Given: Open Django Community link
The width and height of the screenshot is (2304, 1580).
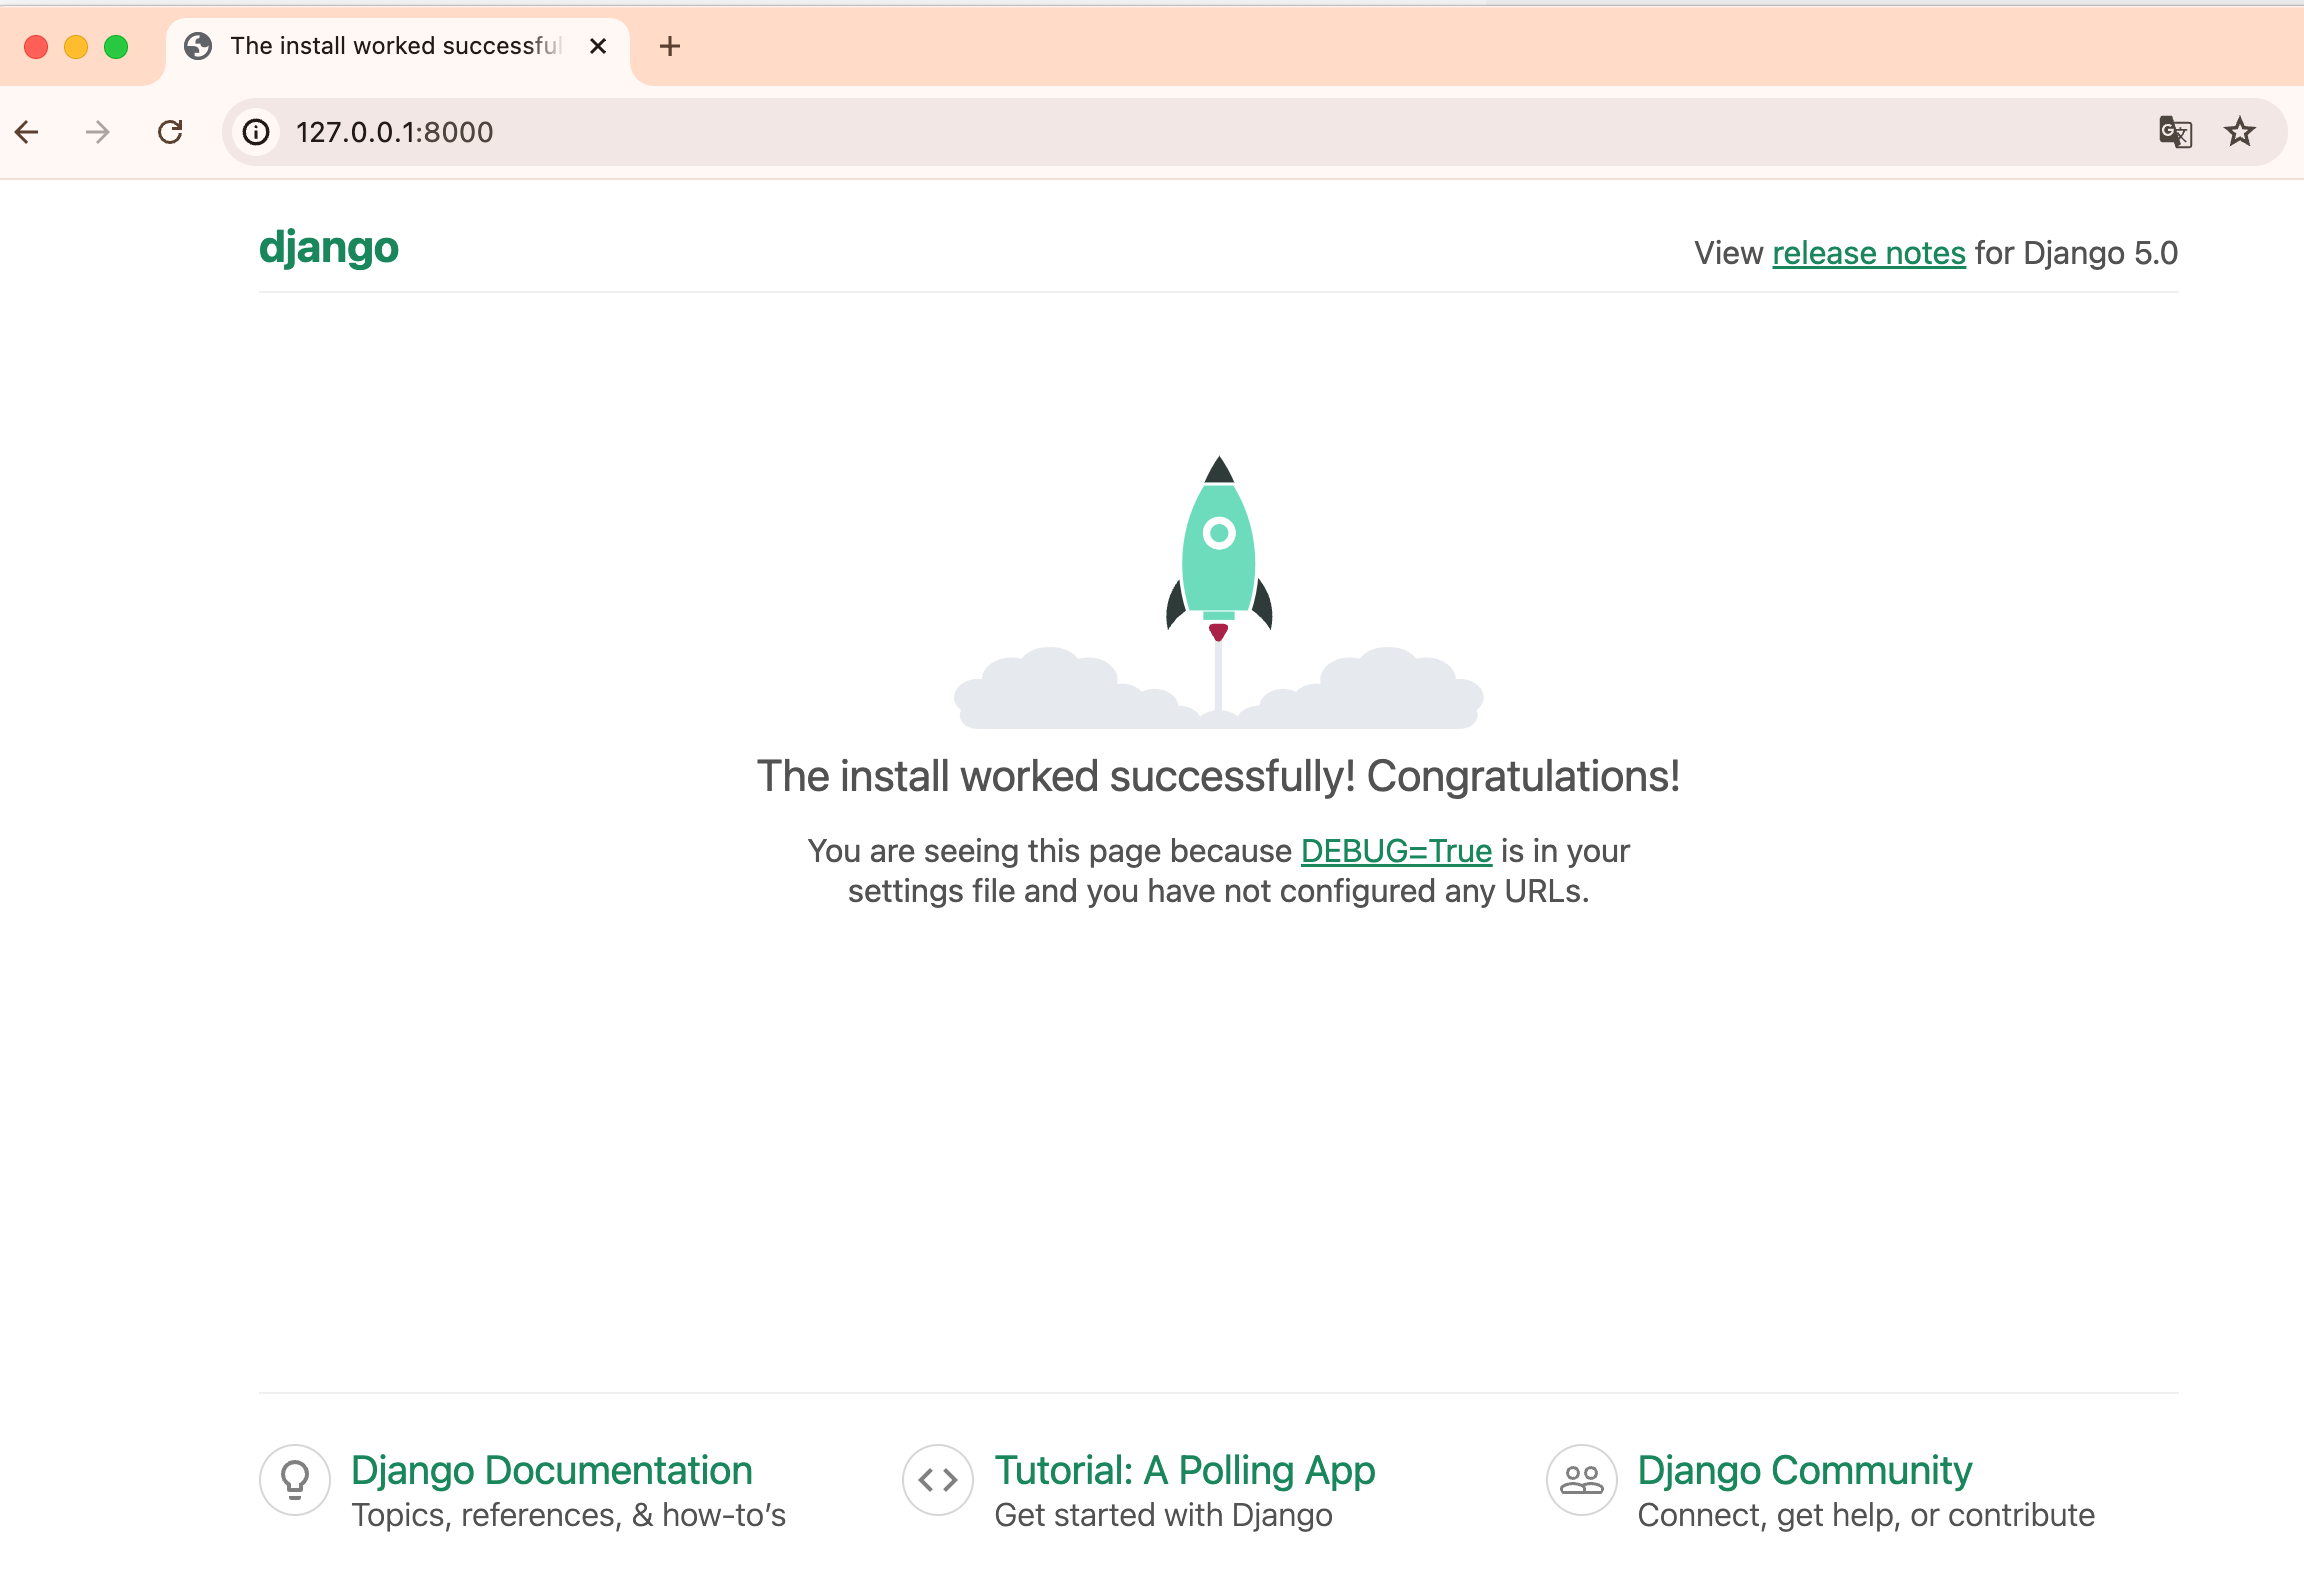Looking at the screenshot, I should point(1805,1470).
